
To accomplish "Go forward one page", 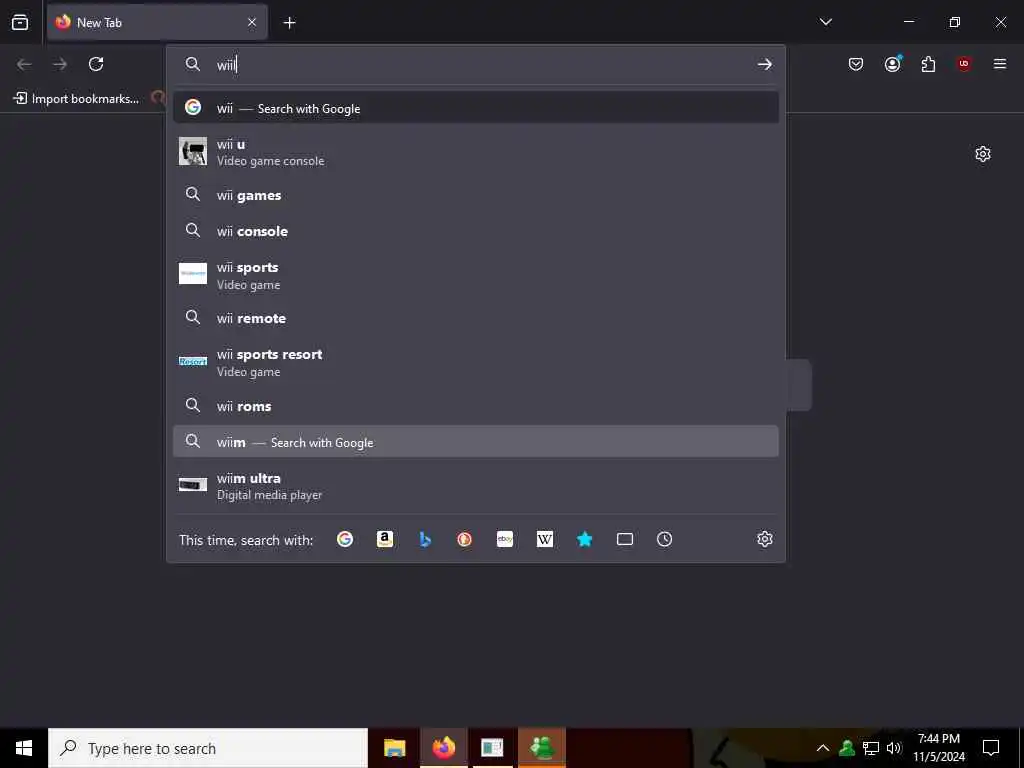I will click(x=60, y=64).
